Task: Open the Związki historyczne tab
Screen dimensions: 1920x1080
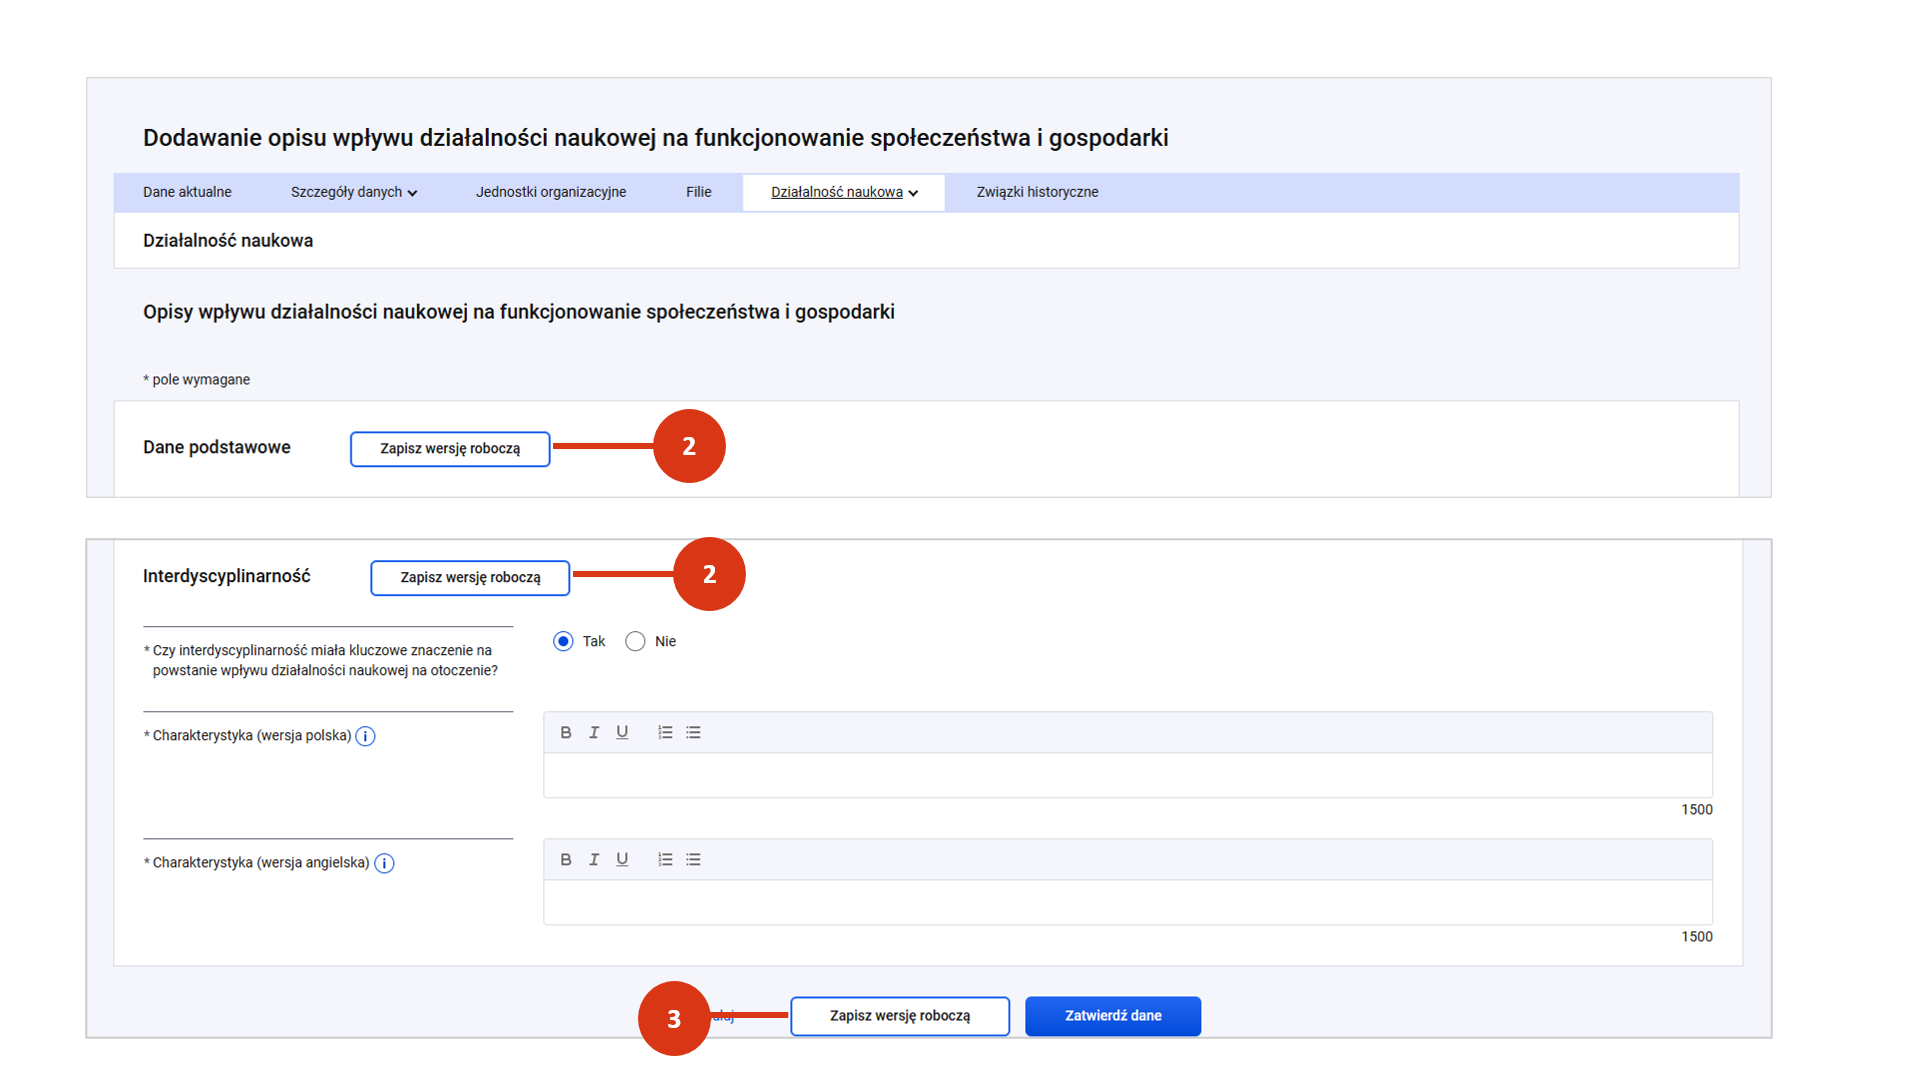Action: tap(1037, 192)
